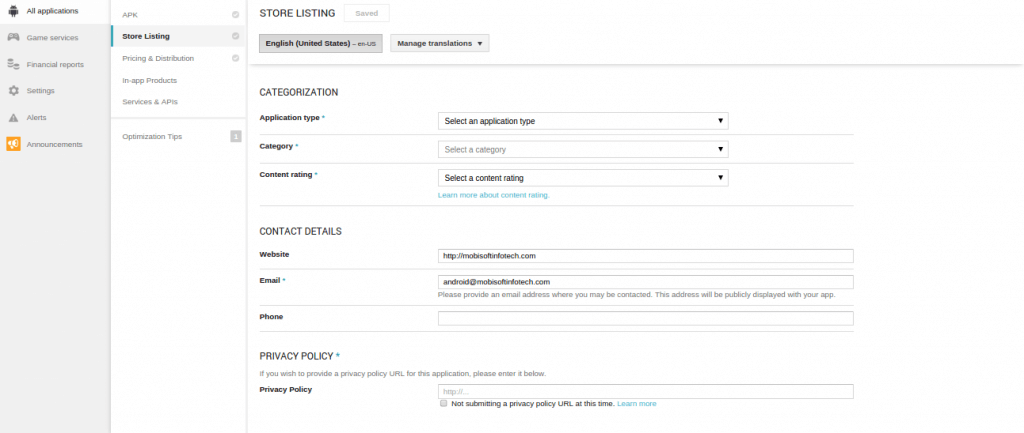Click the Settings gear icon
1024x433 pixels.
[x=13, y=91]
